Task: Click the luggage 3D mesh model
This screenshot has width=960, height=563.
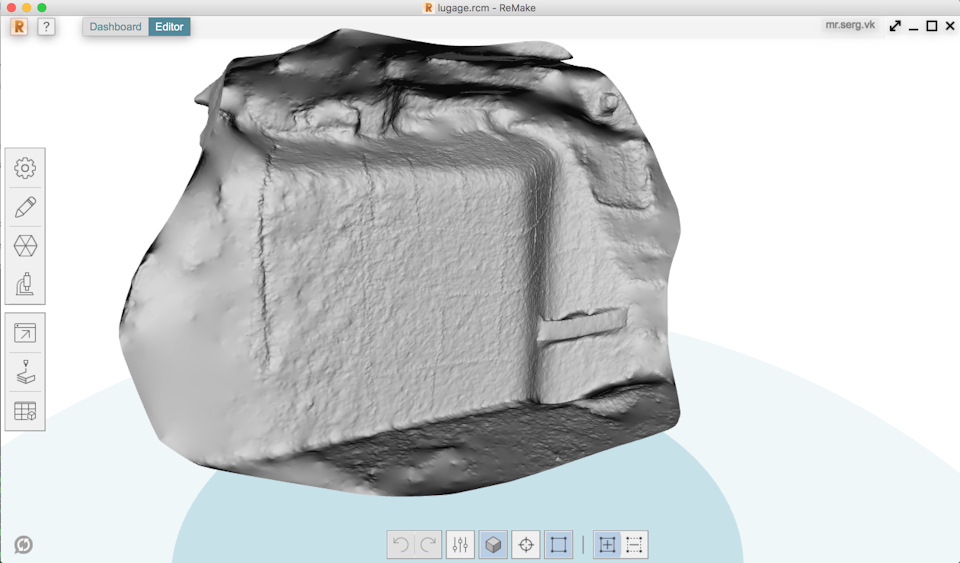Action: point(398,263)
